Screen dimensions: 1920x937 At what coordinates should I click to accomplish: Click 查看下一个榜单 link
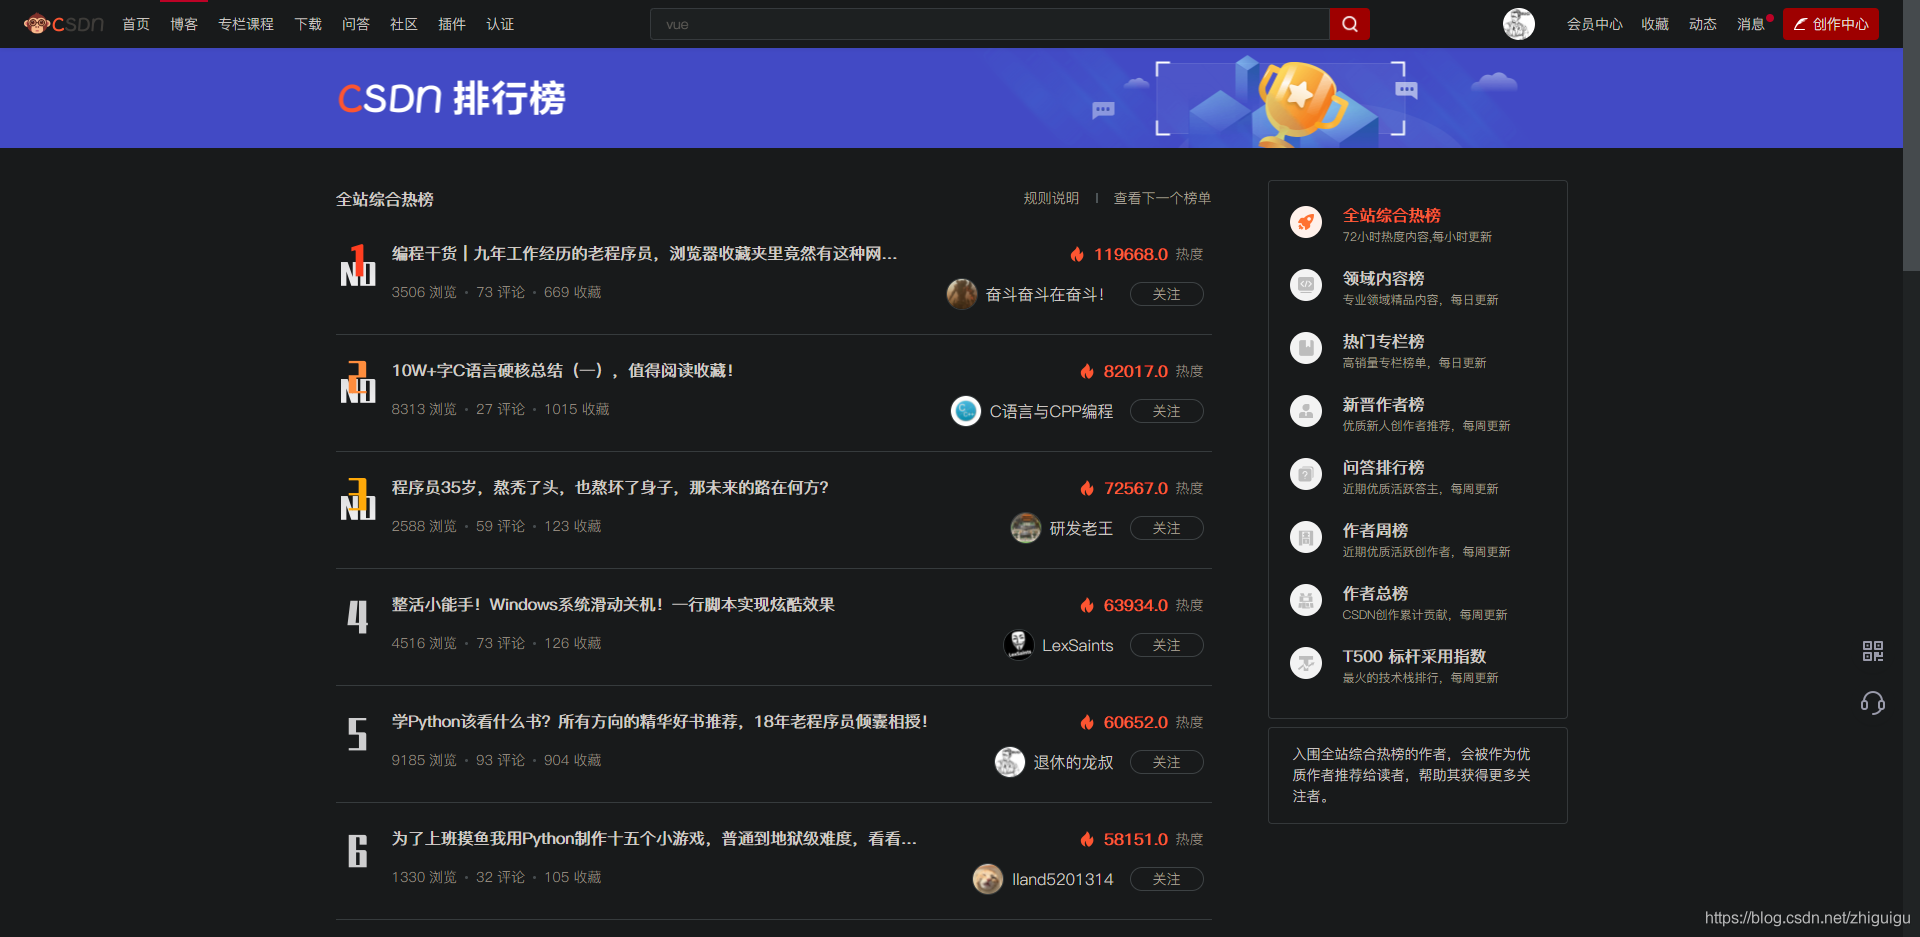1162,198
